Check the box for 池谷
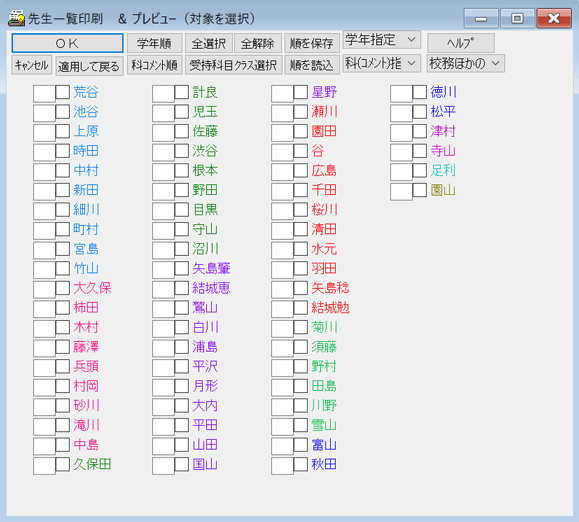The height and width of the screenshot is (522, 579). pos(62,111)
